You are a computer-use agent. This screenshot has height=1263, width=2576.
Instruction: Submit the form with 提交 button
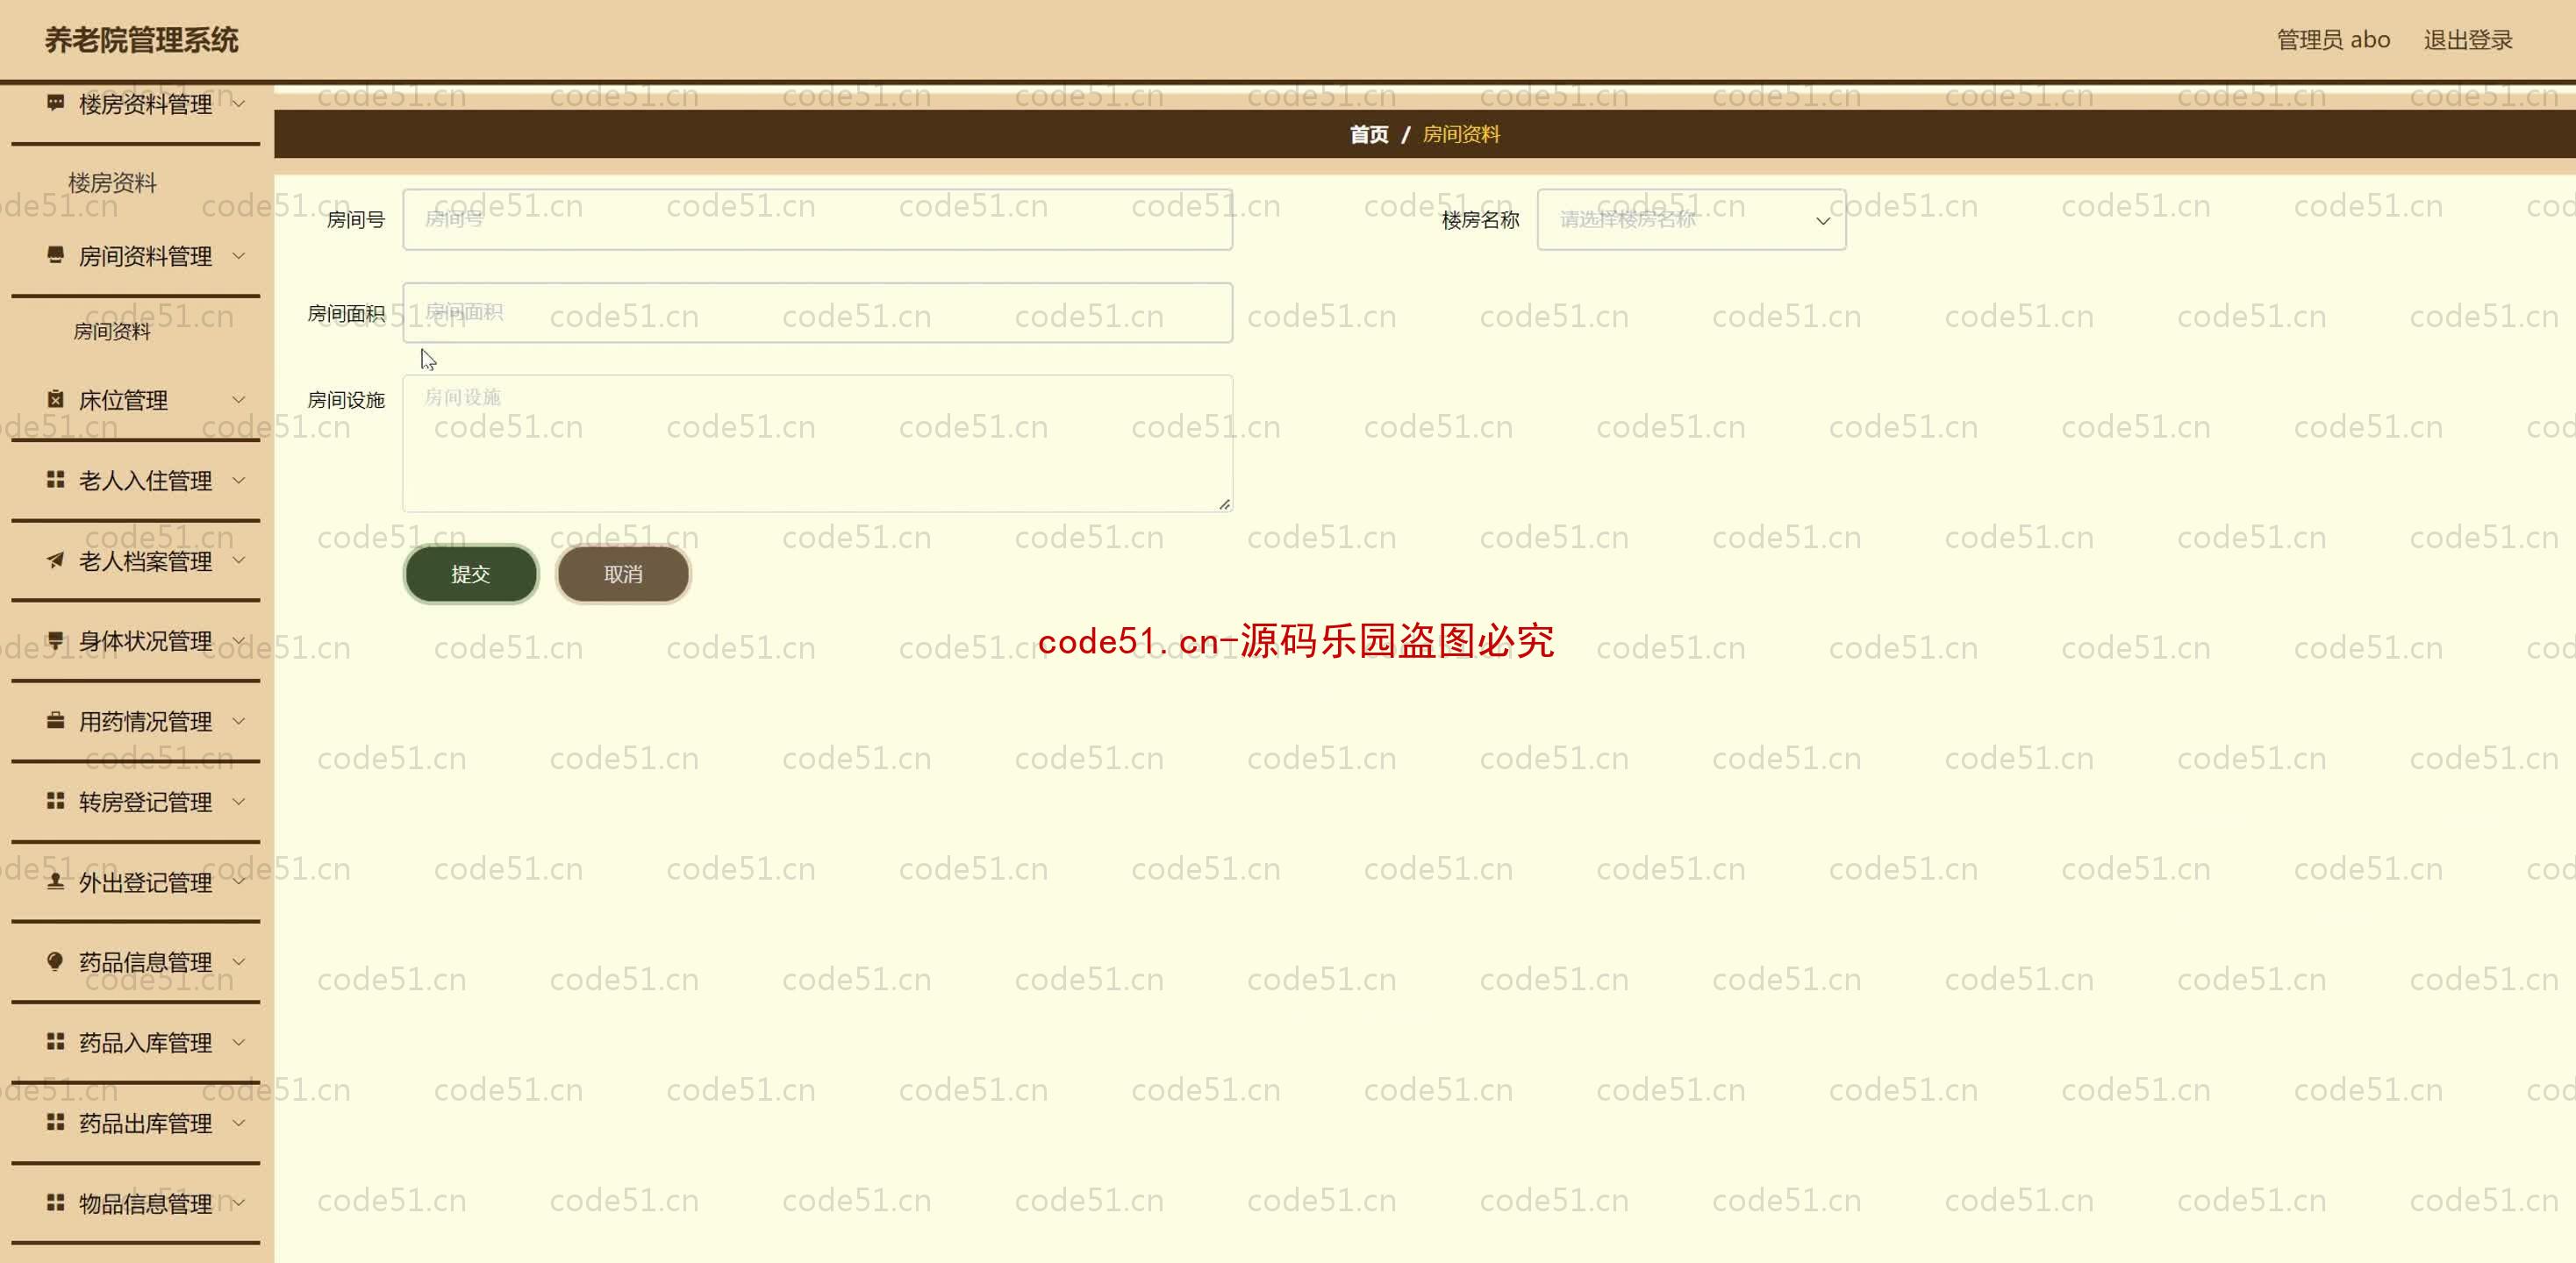[471, 574]
